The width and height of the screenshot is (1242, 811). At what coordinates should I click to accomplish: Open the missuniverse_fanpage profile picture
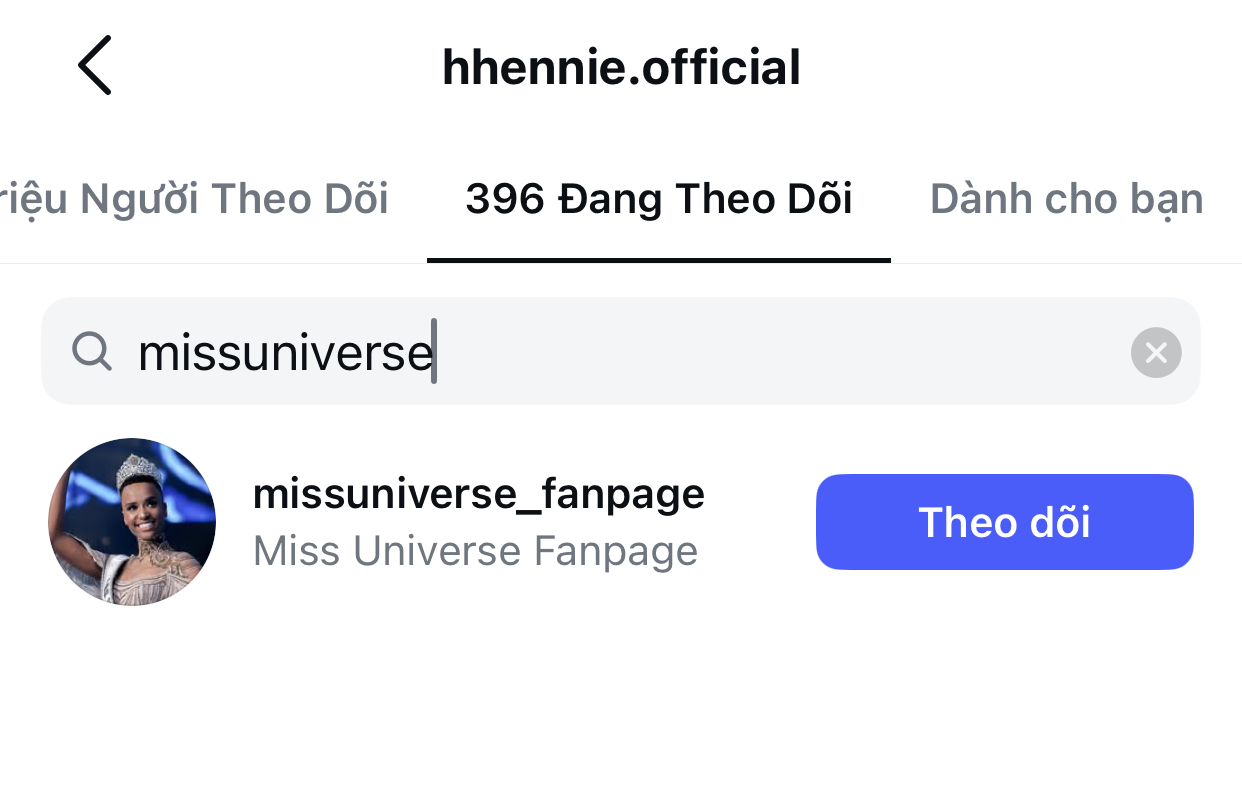tap(132, 522)
